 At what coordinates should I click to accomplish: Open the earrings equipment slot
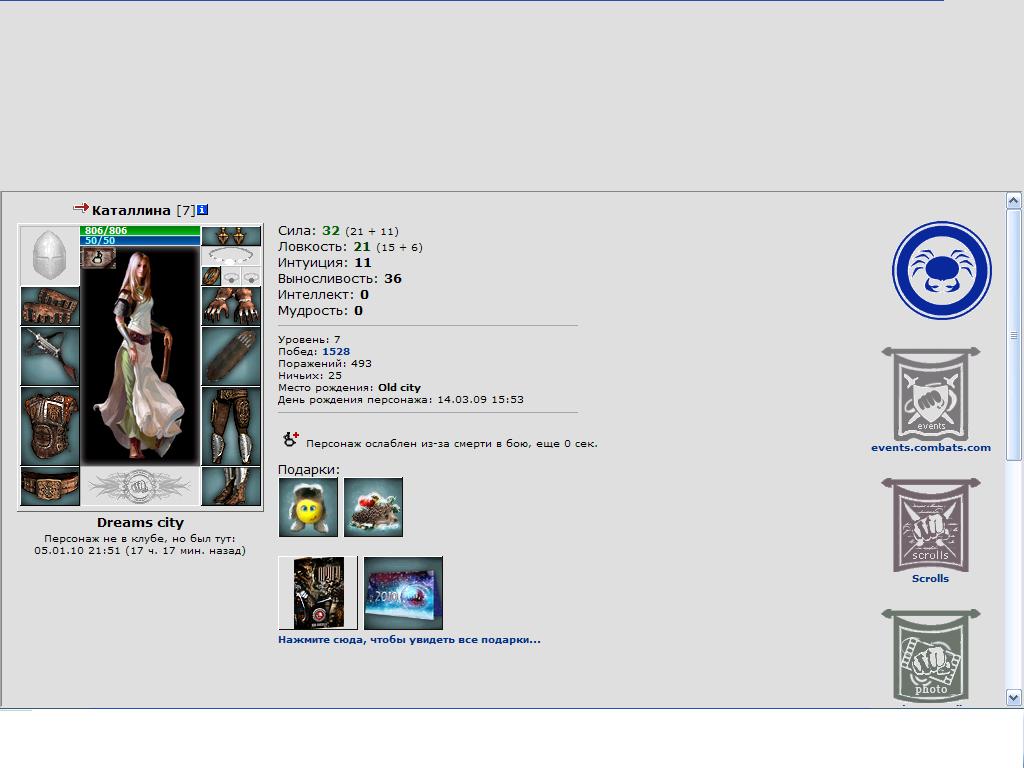(x=231, y=236)
